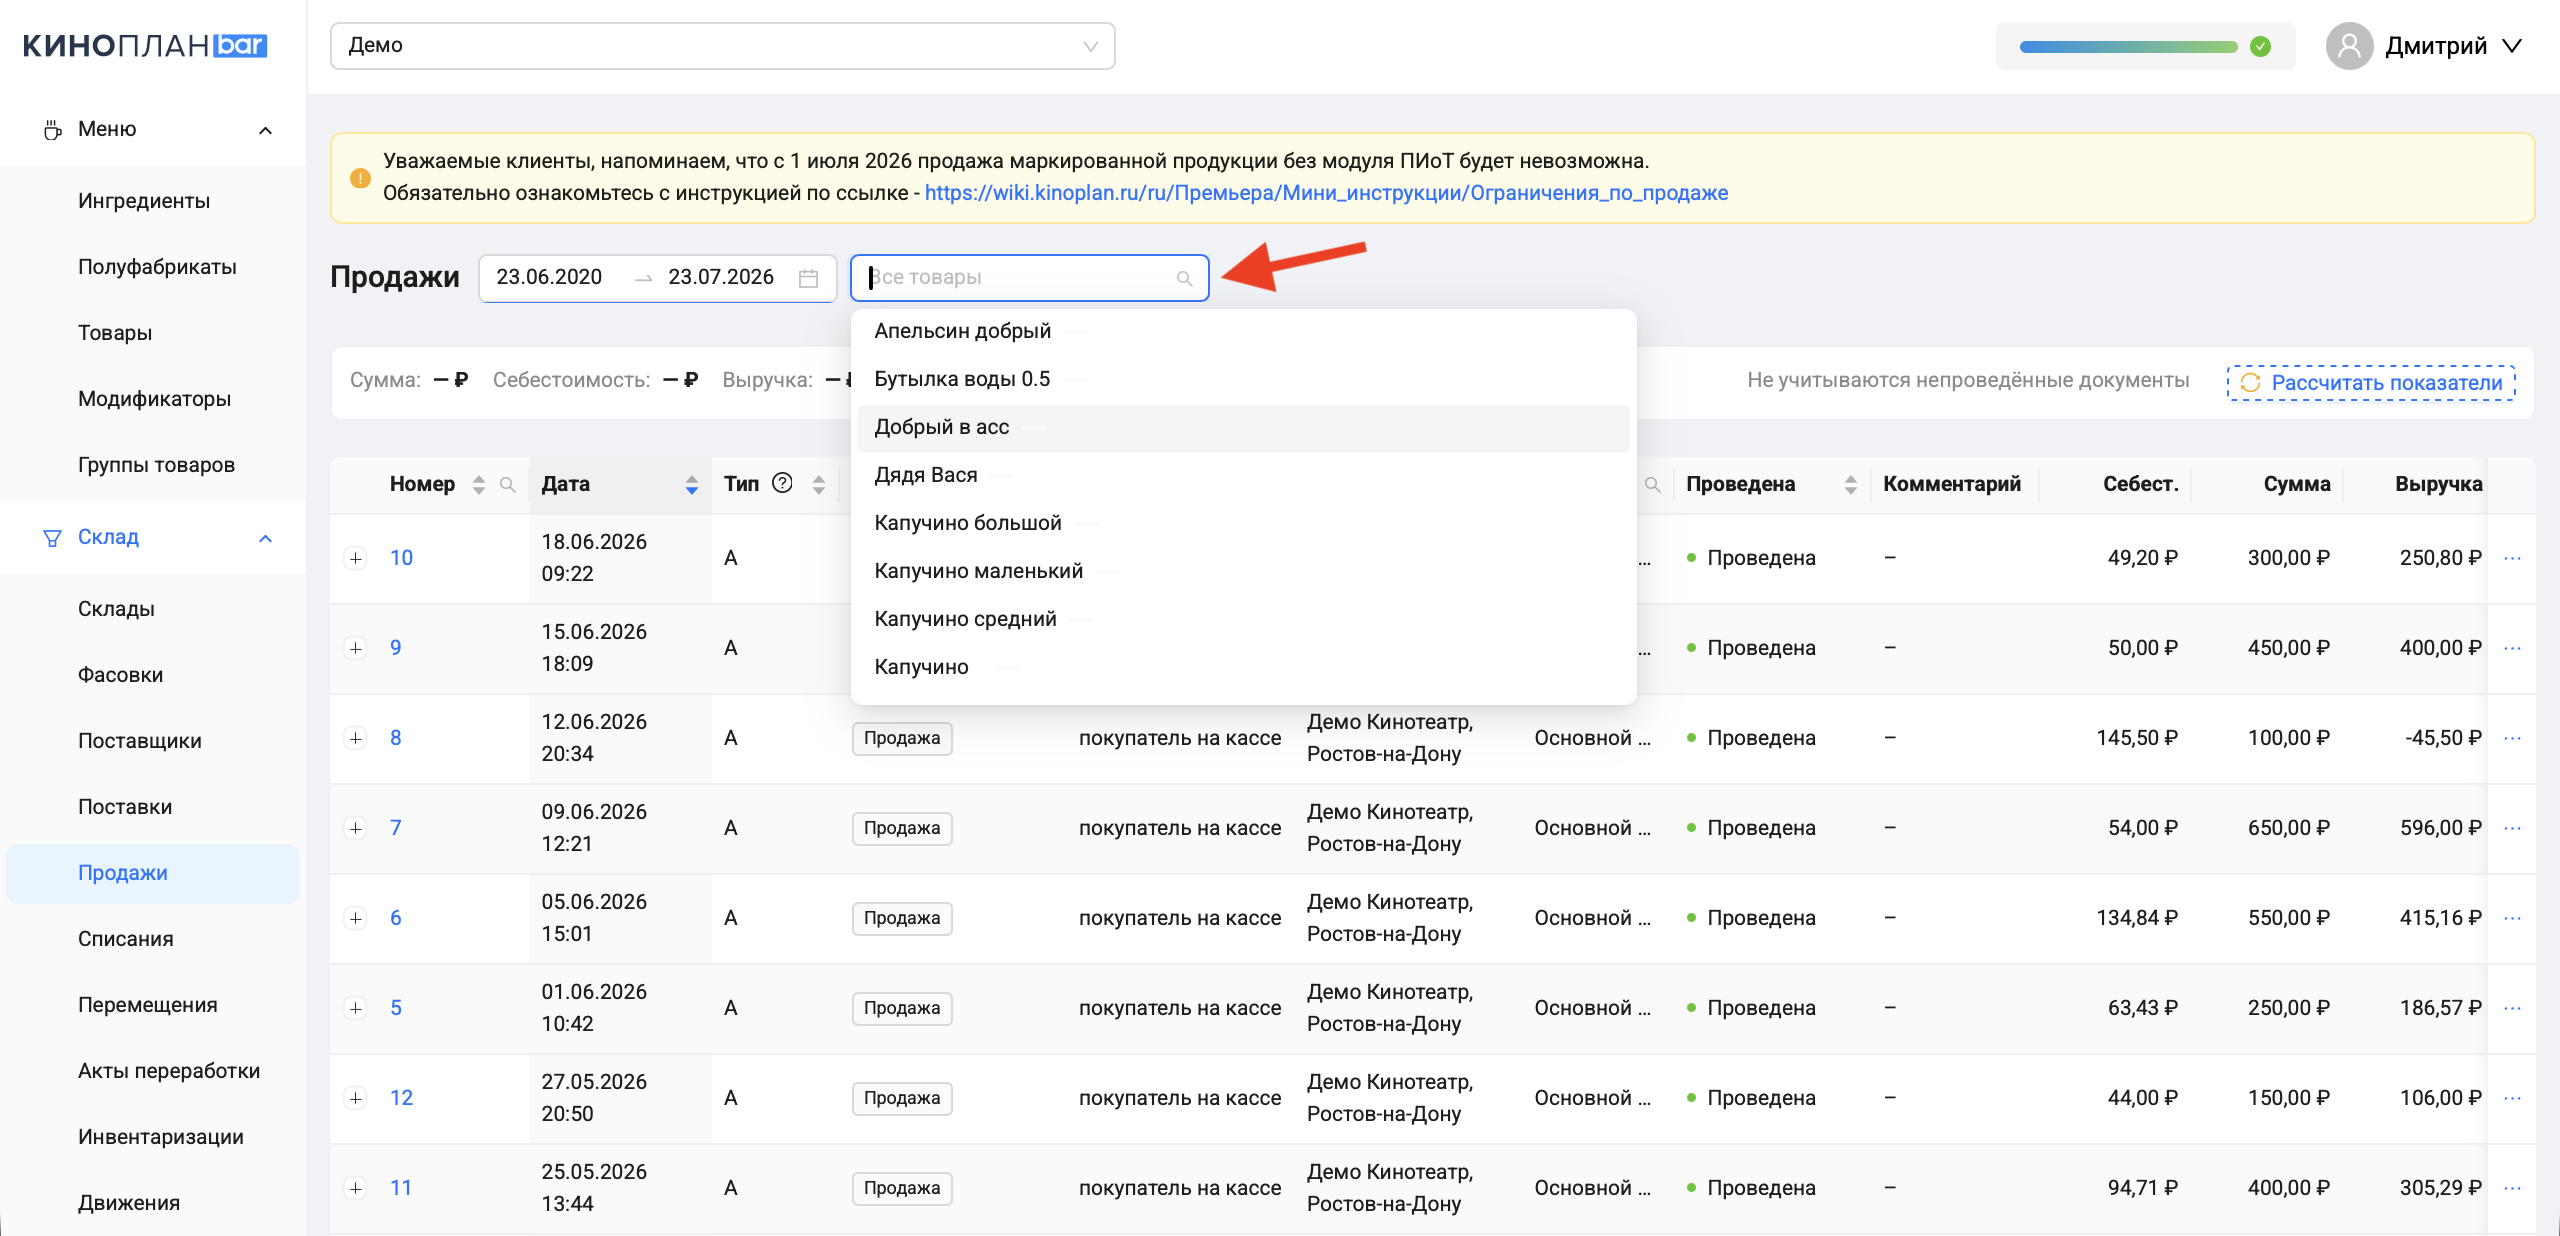Expand row details for sale 10
The image size is (2560, 1236).
point(356,558)
